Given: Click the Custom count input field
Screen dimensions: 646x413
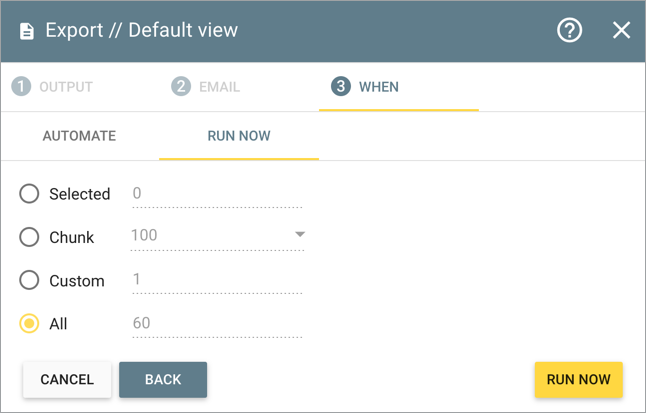Looking at the screenshot, I should click(x=216, y=280).
